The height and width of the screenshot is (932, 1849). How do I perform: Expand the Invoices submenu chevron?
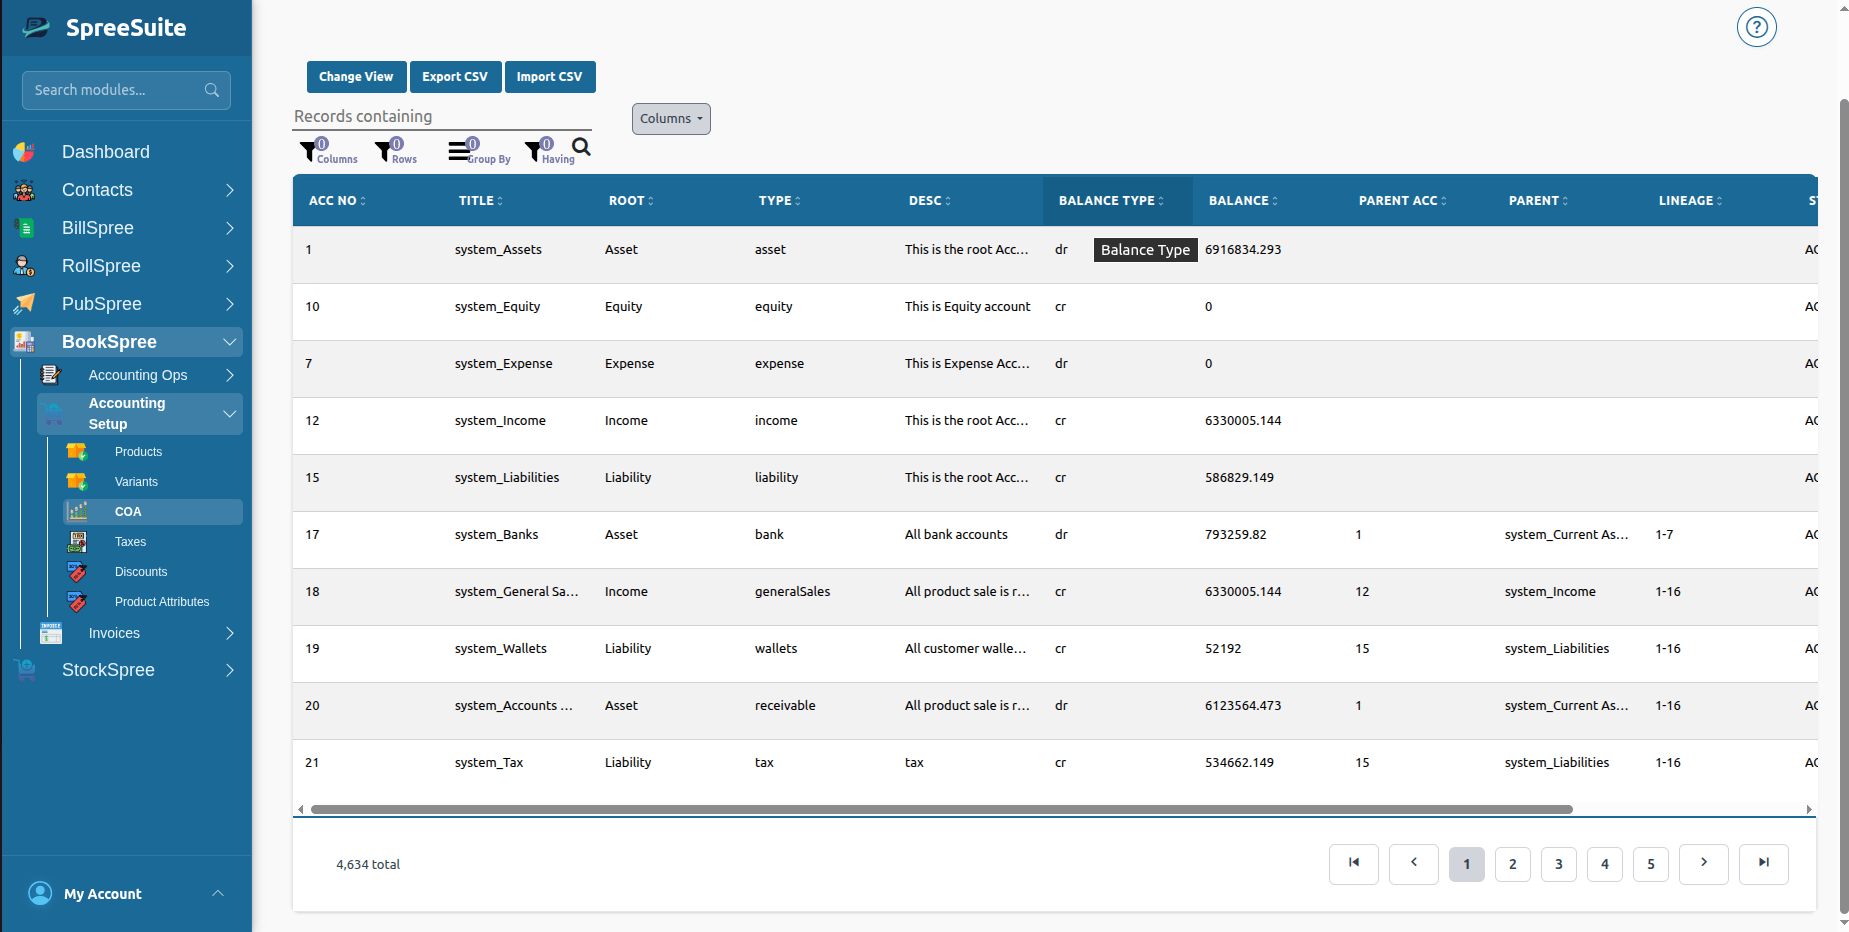coord(230,633)
